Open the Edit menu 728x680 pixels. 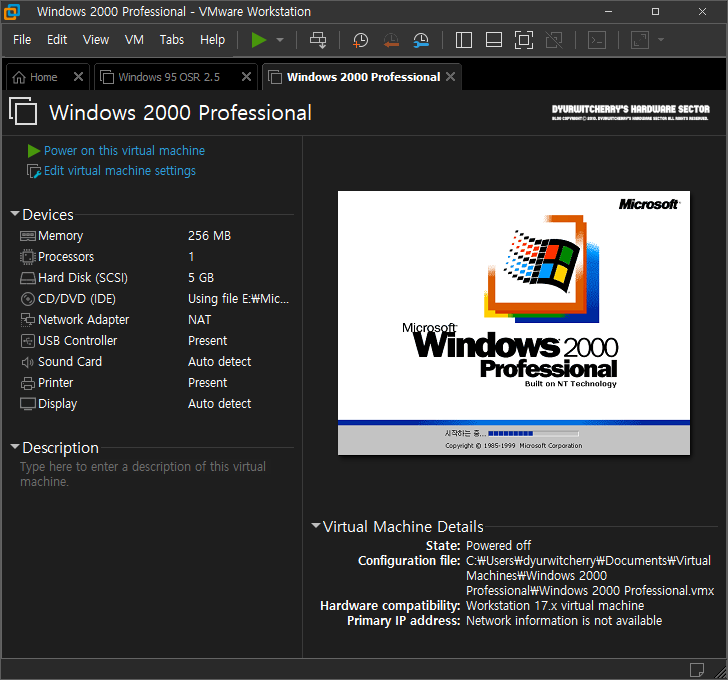pos(57,40)
